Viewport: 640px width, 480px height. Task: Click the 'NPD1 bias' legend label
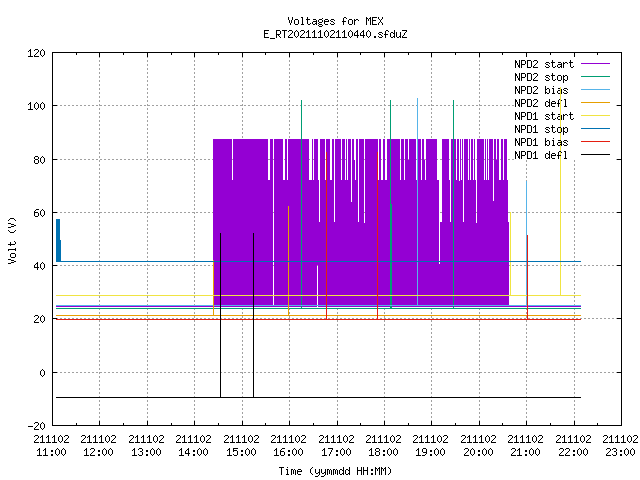coord(541,142)
